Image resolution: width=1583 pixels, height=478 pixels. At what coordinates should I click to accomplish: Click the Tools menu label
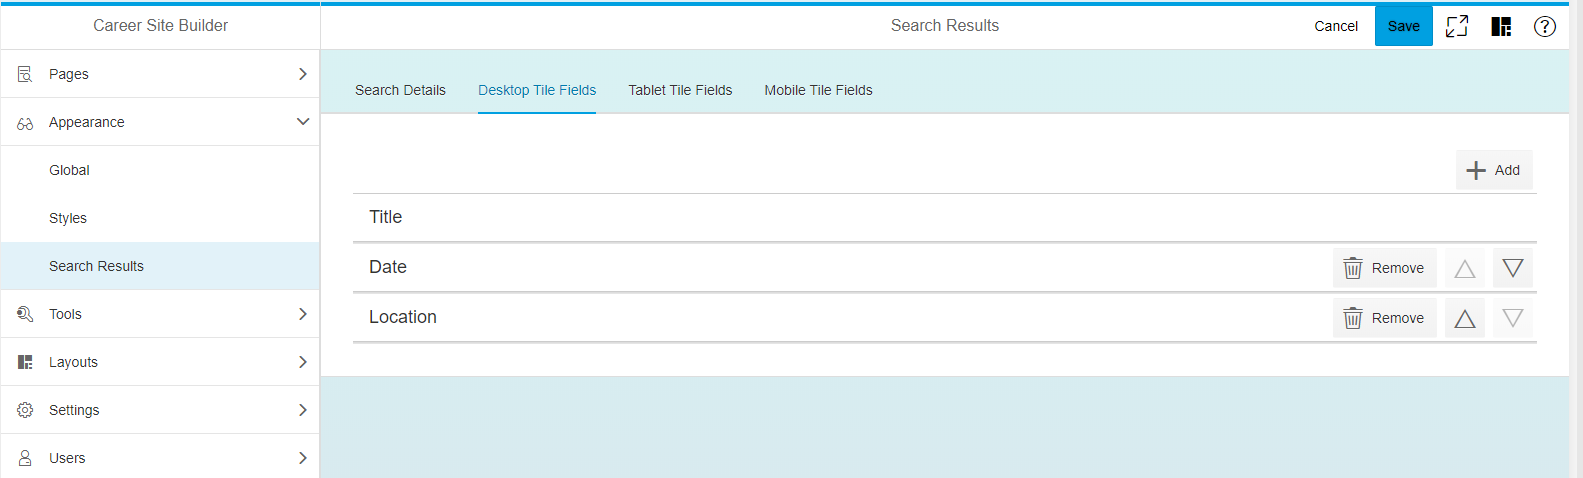[x=65, y=314]
